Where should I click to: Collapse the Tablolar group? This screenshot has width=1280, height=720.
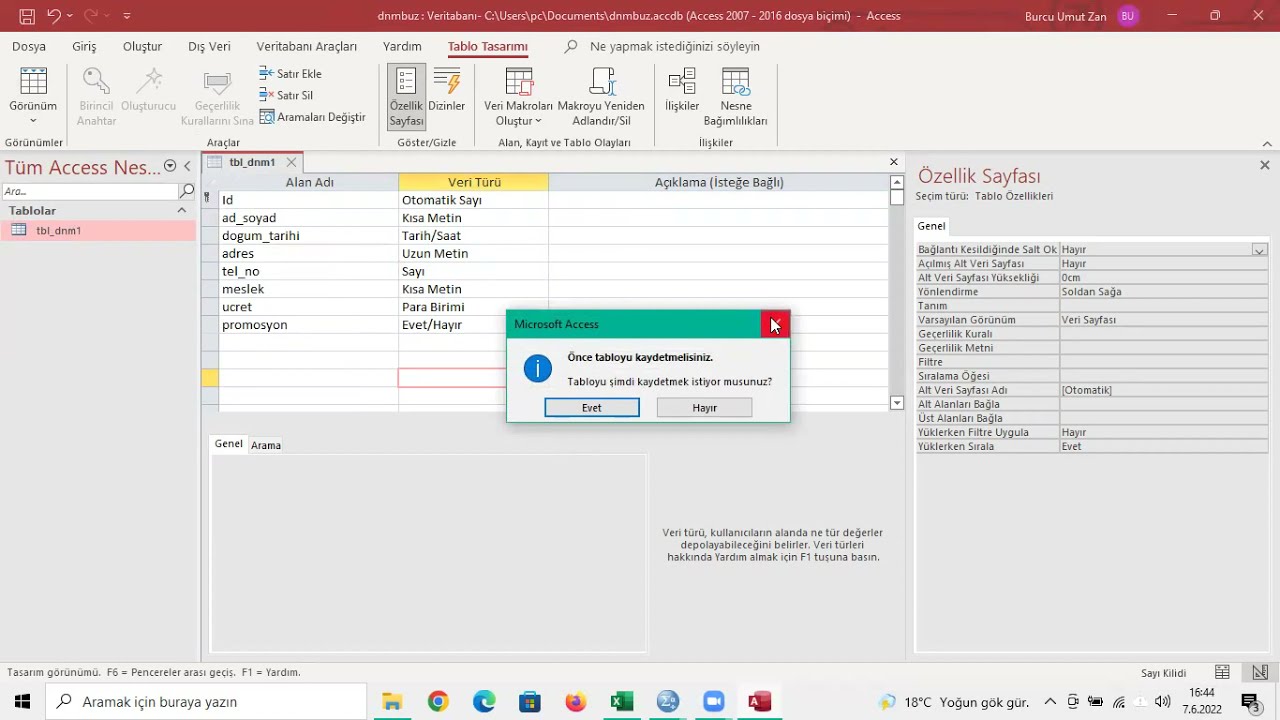(x=182, y=210)
